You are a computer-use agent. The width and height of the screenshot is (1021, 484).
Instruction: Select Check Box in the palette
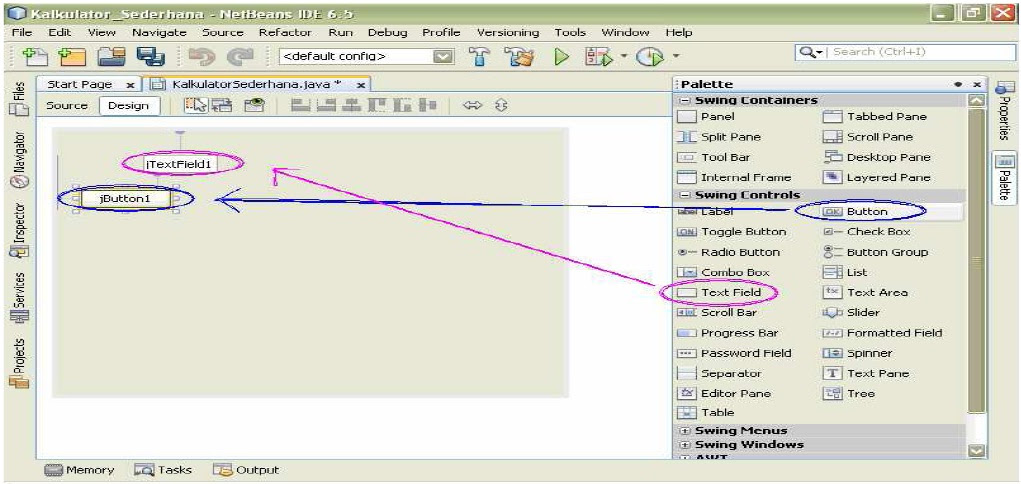tap(867, 232)
